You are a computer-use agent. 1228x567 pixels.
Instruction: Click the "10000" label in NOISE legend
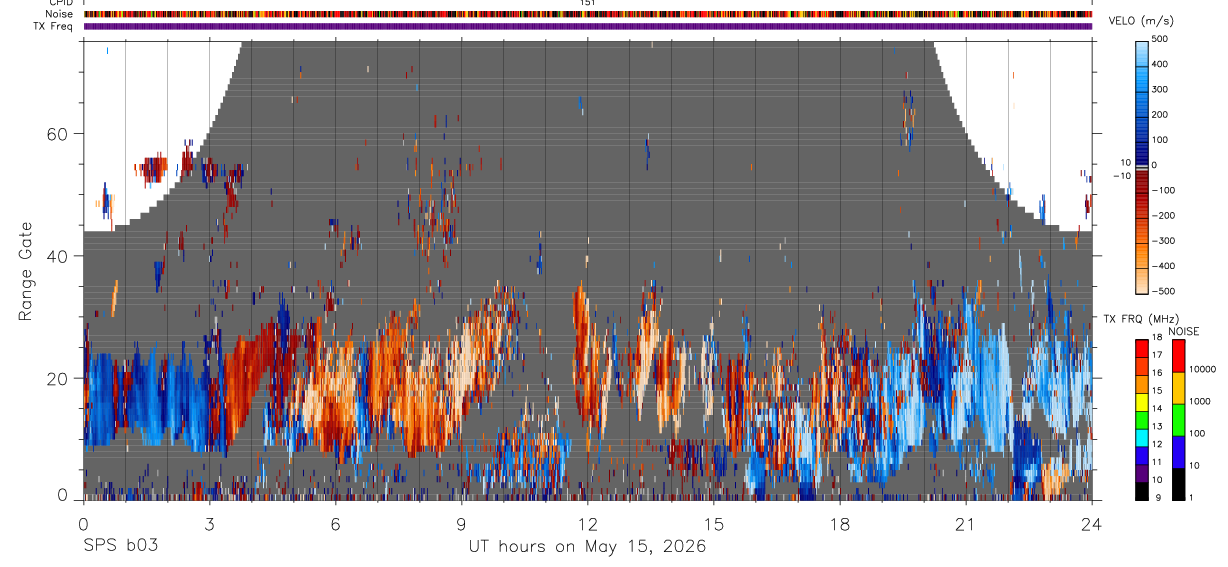click(1203, 369)
